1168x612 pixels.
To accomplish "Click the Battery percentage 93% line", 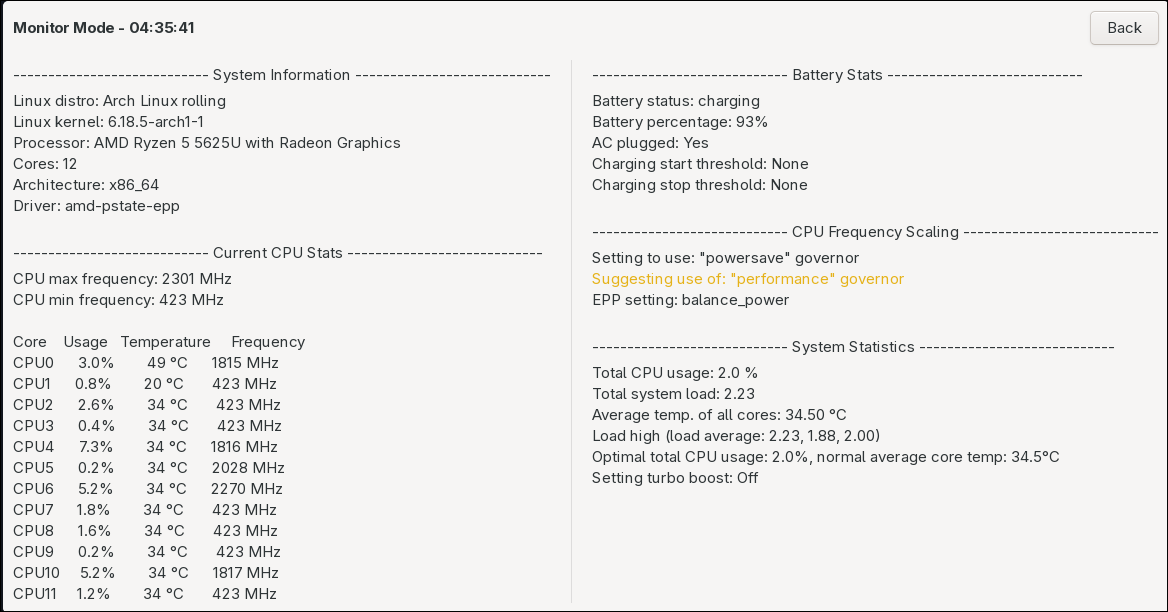I will (x=680, y=122).
